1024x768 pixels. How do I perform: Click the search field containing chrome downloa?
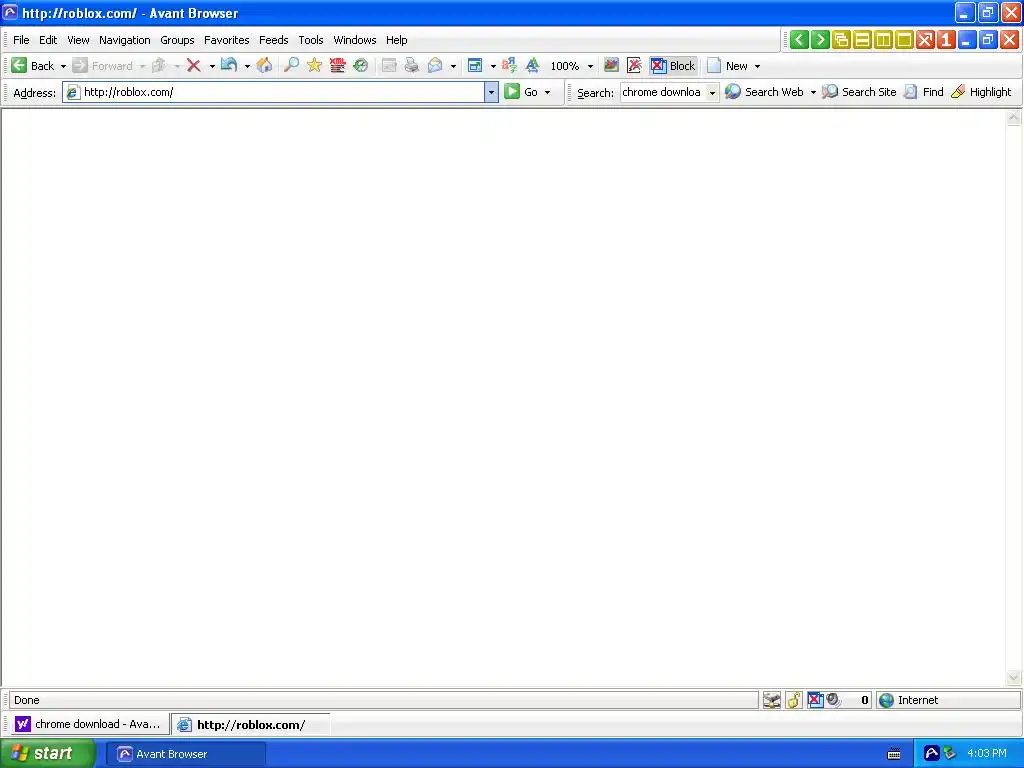(x=663, y=92)
